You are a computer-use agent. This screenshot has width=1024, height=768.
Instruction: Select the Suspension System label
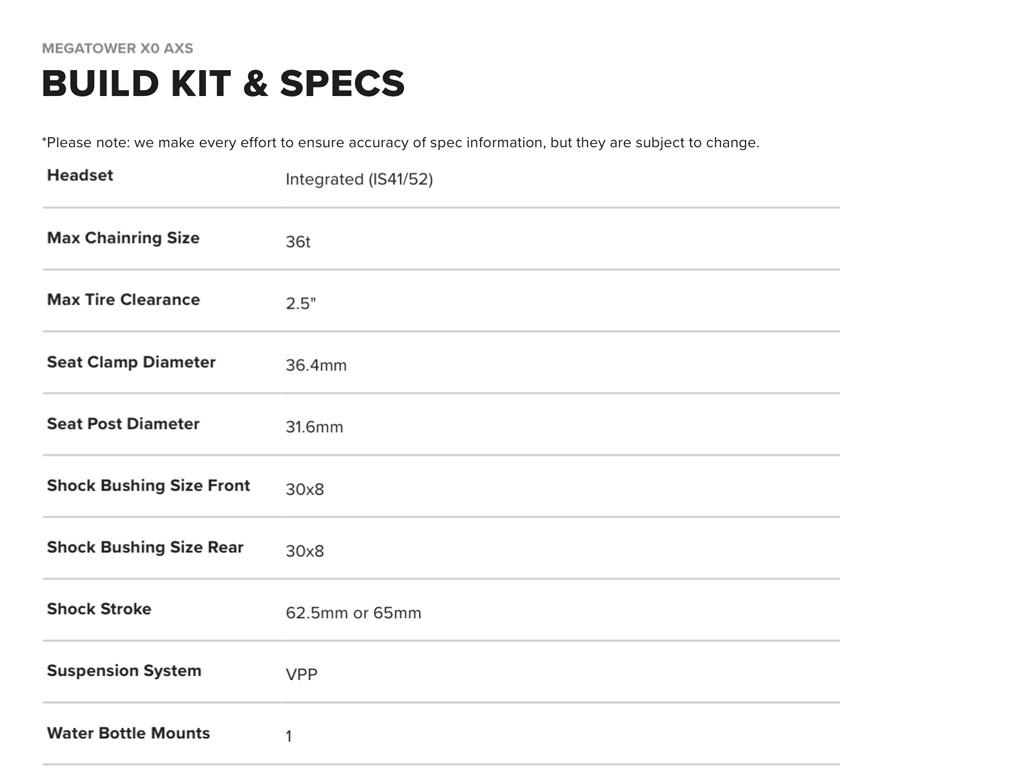pos(124,671)
